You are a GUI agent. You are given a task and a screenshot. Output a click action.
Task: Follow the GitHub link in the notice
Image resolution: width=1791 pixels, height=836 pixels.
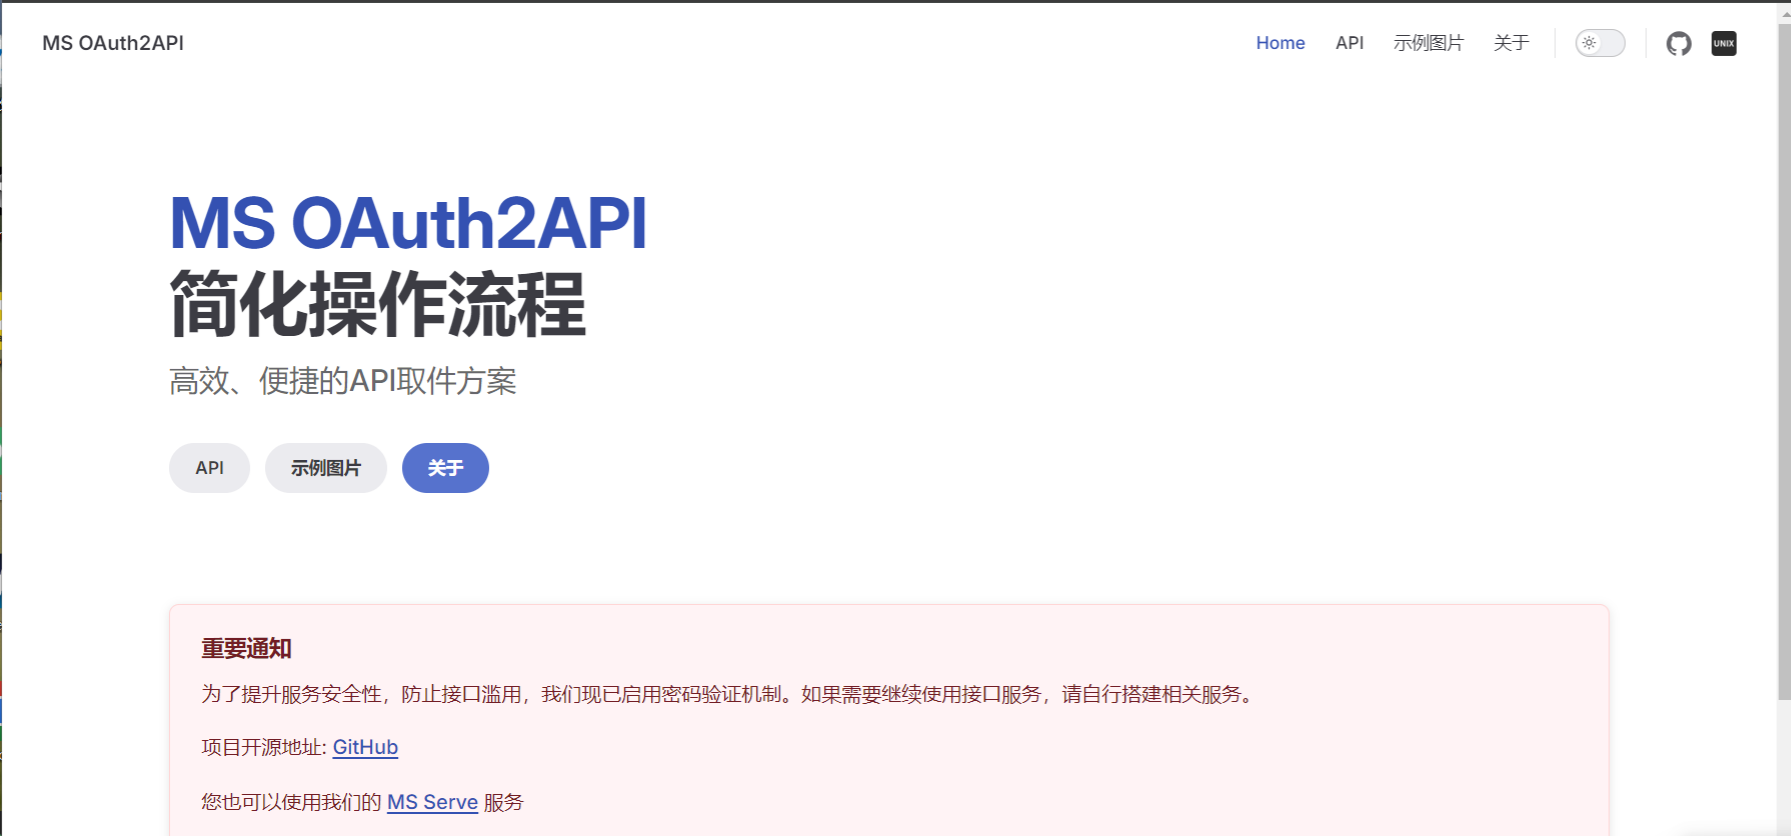click(x=365, y=747)
